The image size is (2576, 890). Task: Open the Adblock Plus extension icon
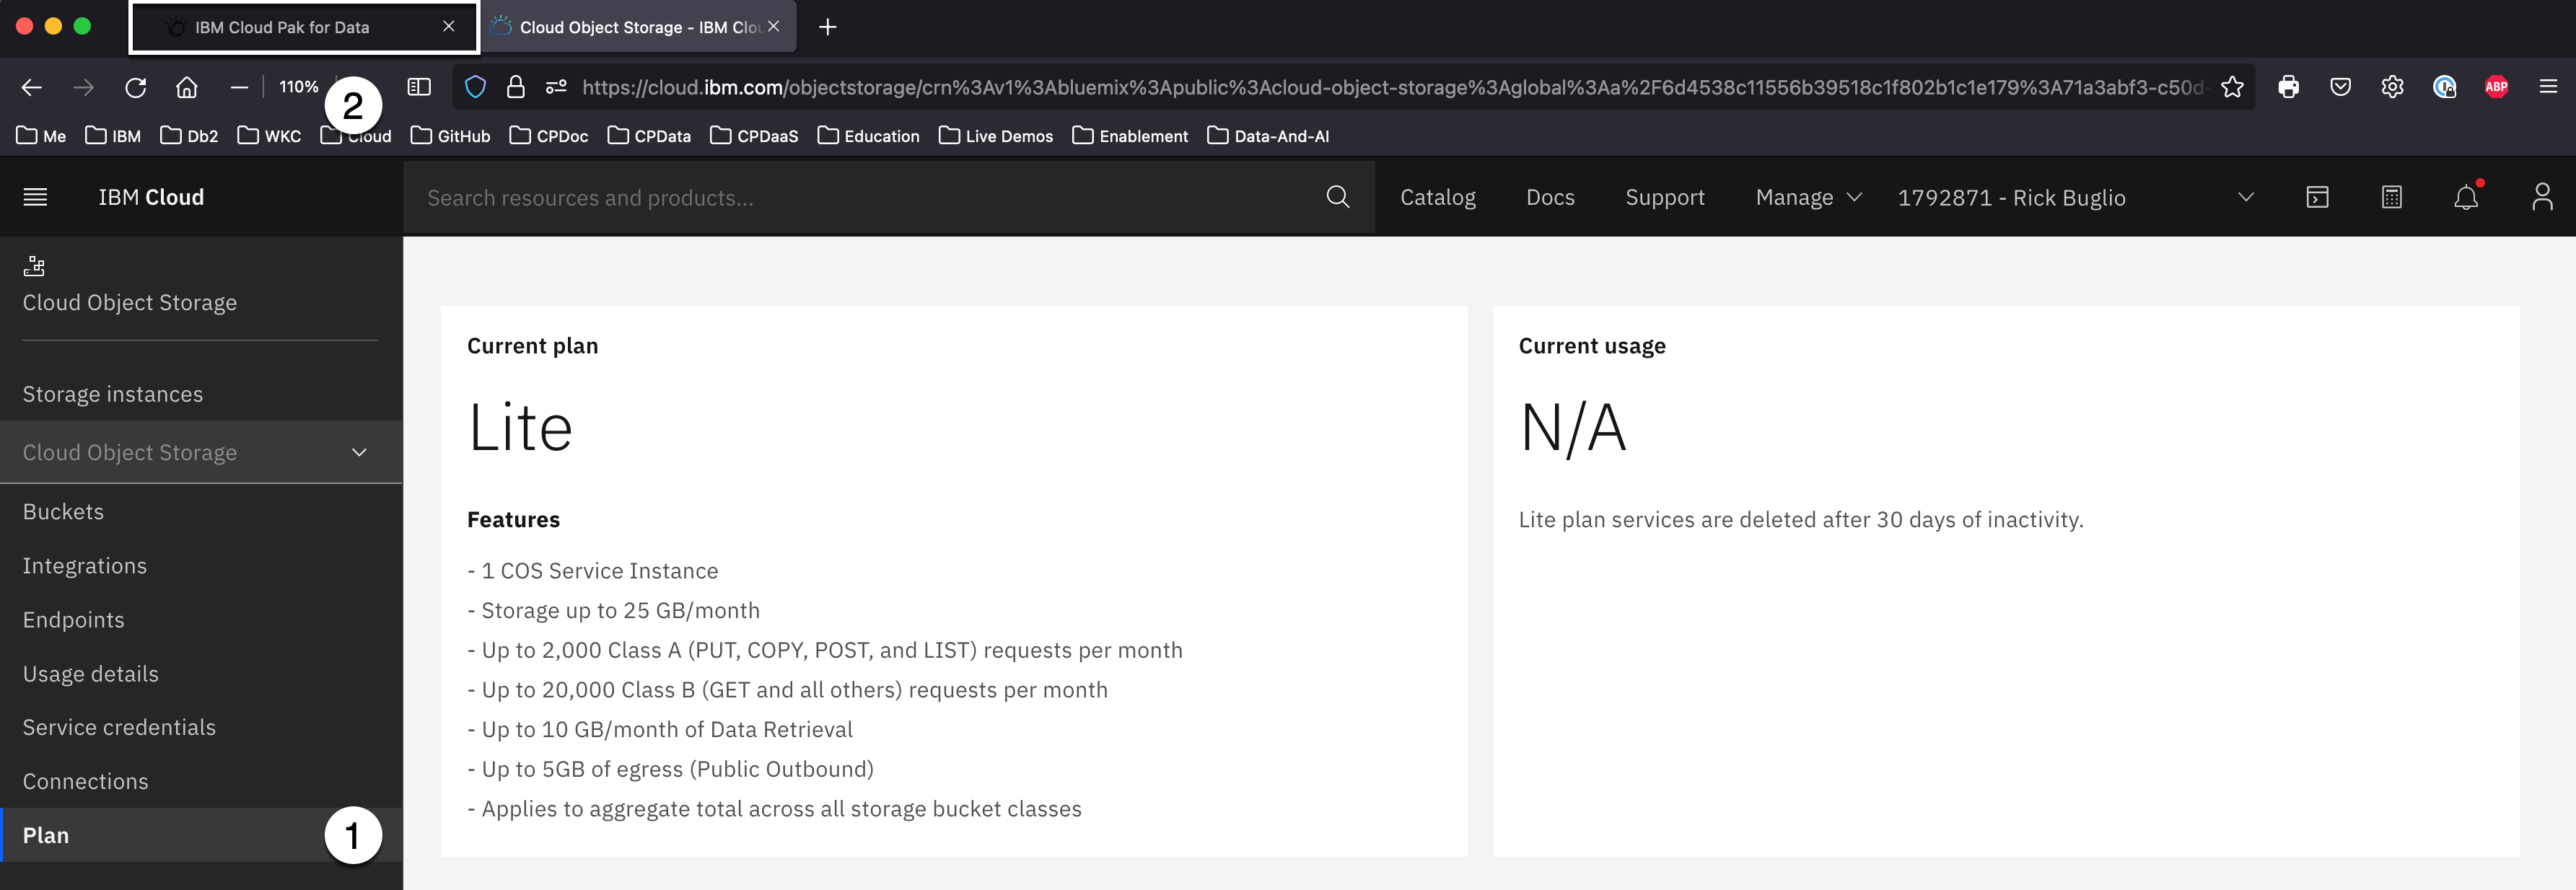2496,87
